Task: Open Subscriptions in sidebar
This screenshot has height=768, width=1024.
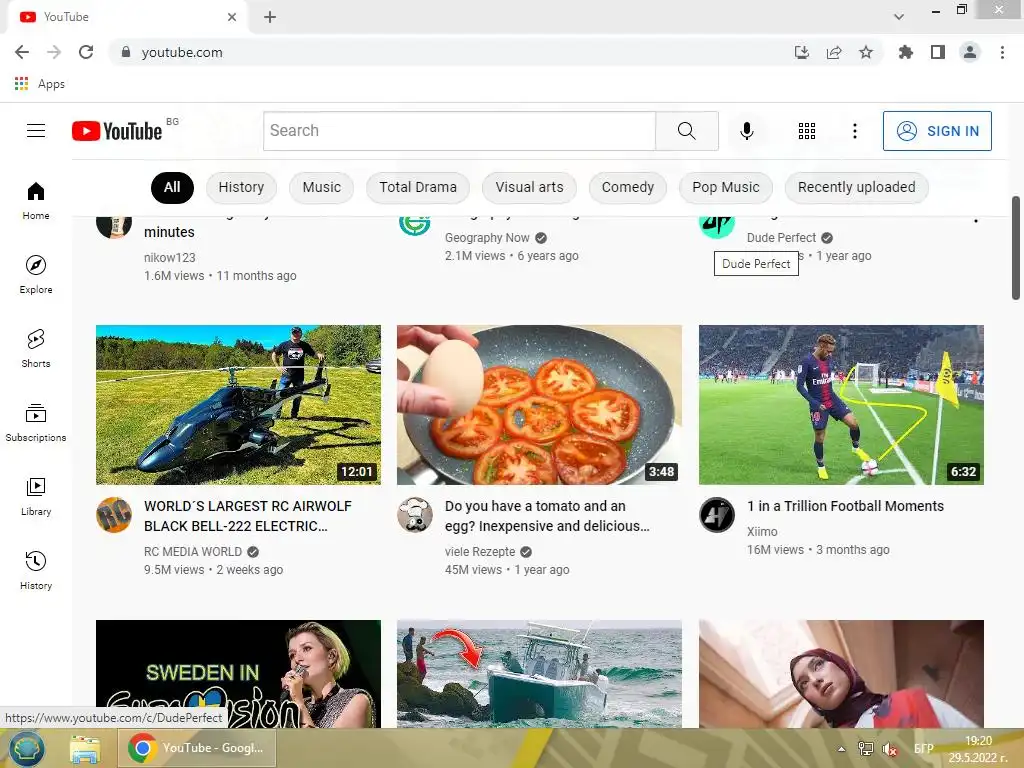Action: (x=36, y=423)
